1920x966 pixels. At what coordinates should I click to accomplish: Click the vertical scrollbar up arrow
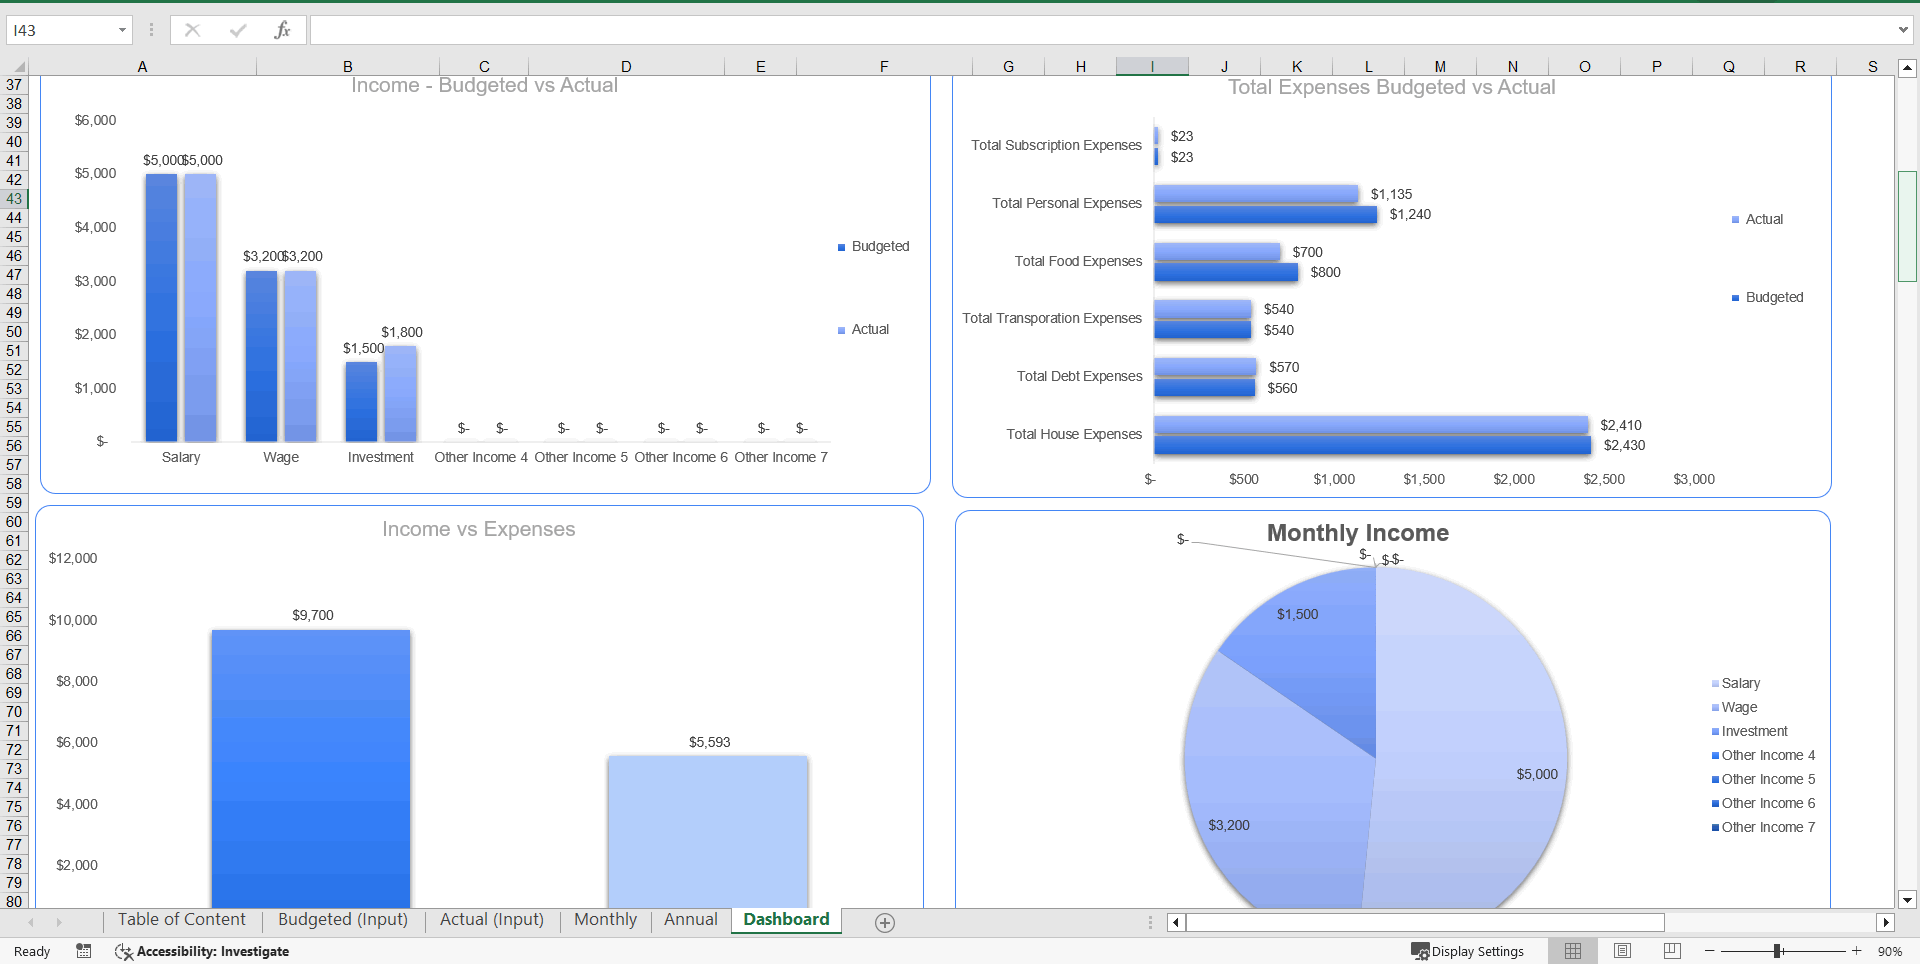tap(1907, 69)
